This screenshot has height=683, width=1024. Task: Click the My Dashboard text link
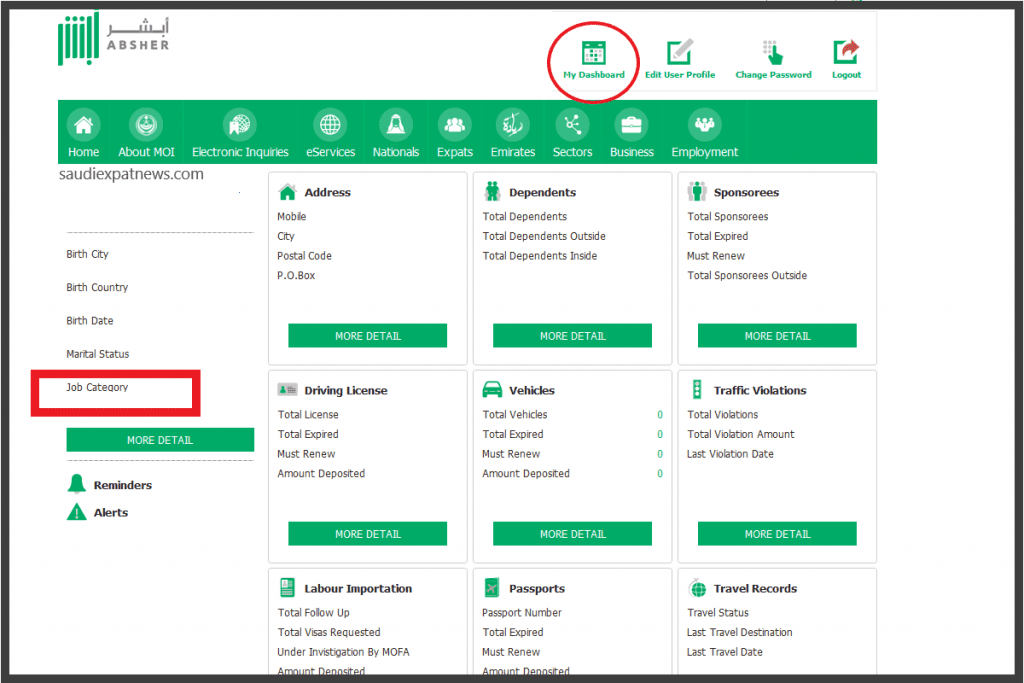[594, 75]
